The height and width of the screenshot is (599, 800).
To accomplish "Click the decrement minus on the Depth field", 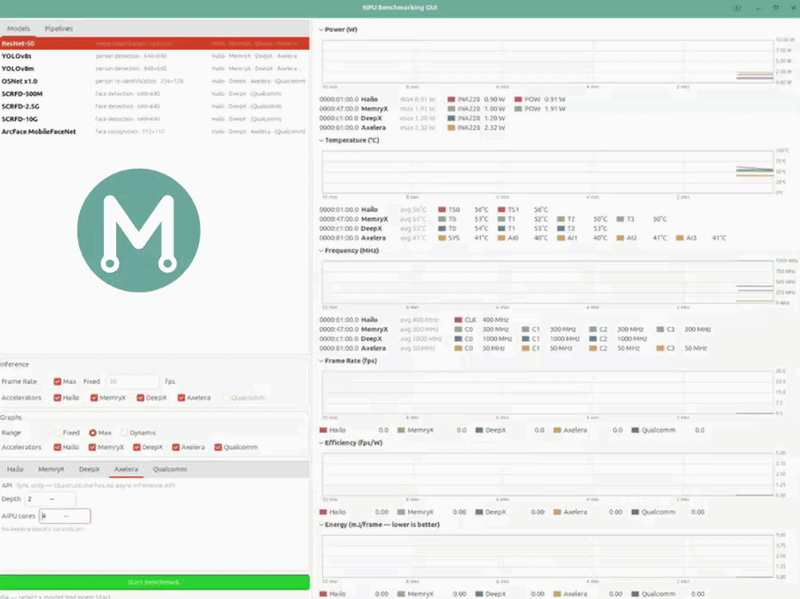I will click(x=52, y=499).
